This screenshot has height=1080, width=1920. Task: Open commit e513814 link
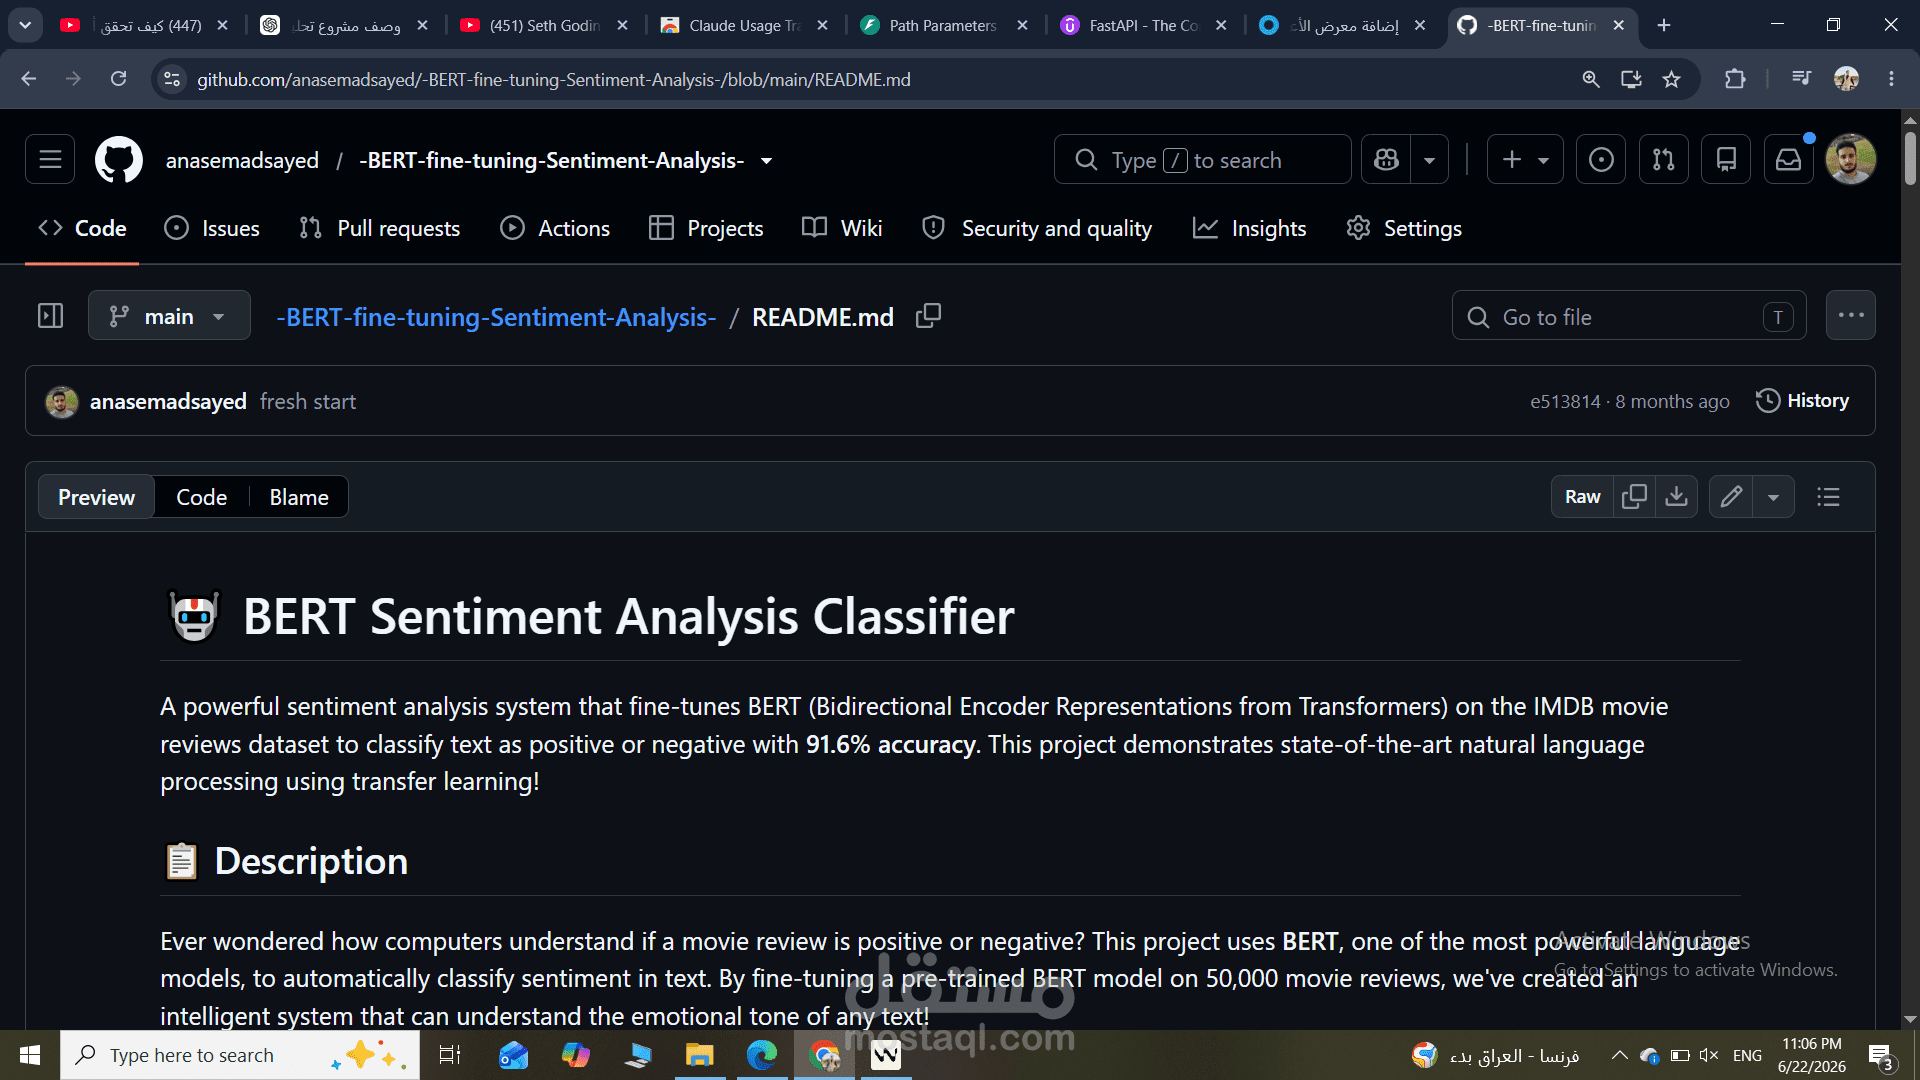1565,401
